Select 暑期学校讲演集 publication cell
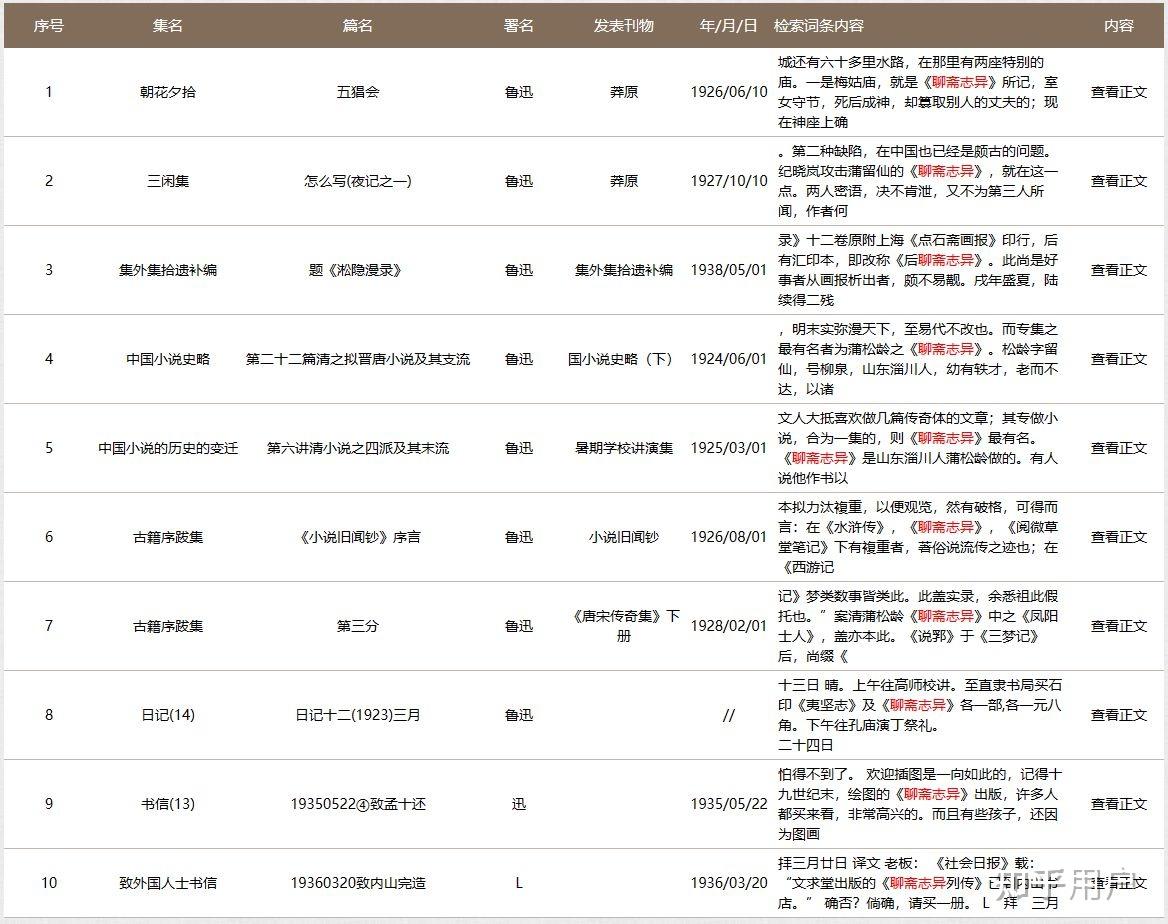The height and width of the screenshot is (924, 1168). tap(623, 448)
